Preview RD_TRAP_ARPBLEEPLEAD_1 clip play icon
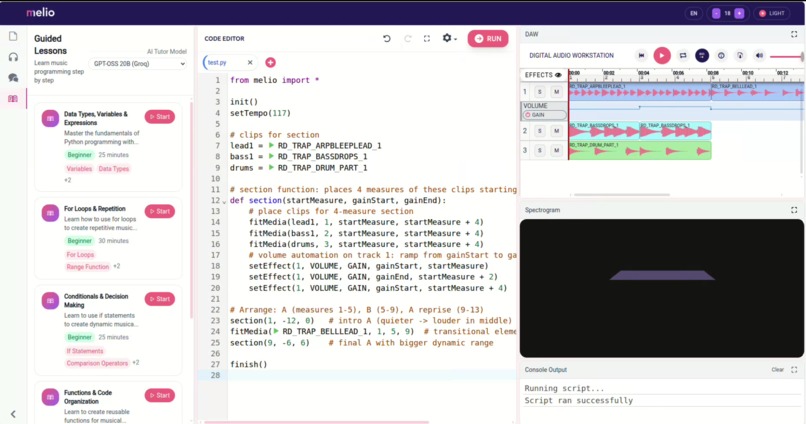 271,145
